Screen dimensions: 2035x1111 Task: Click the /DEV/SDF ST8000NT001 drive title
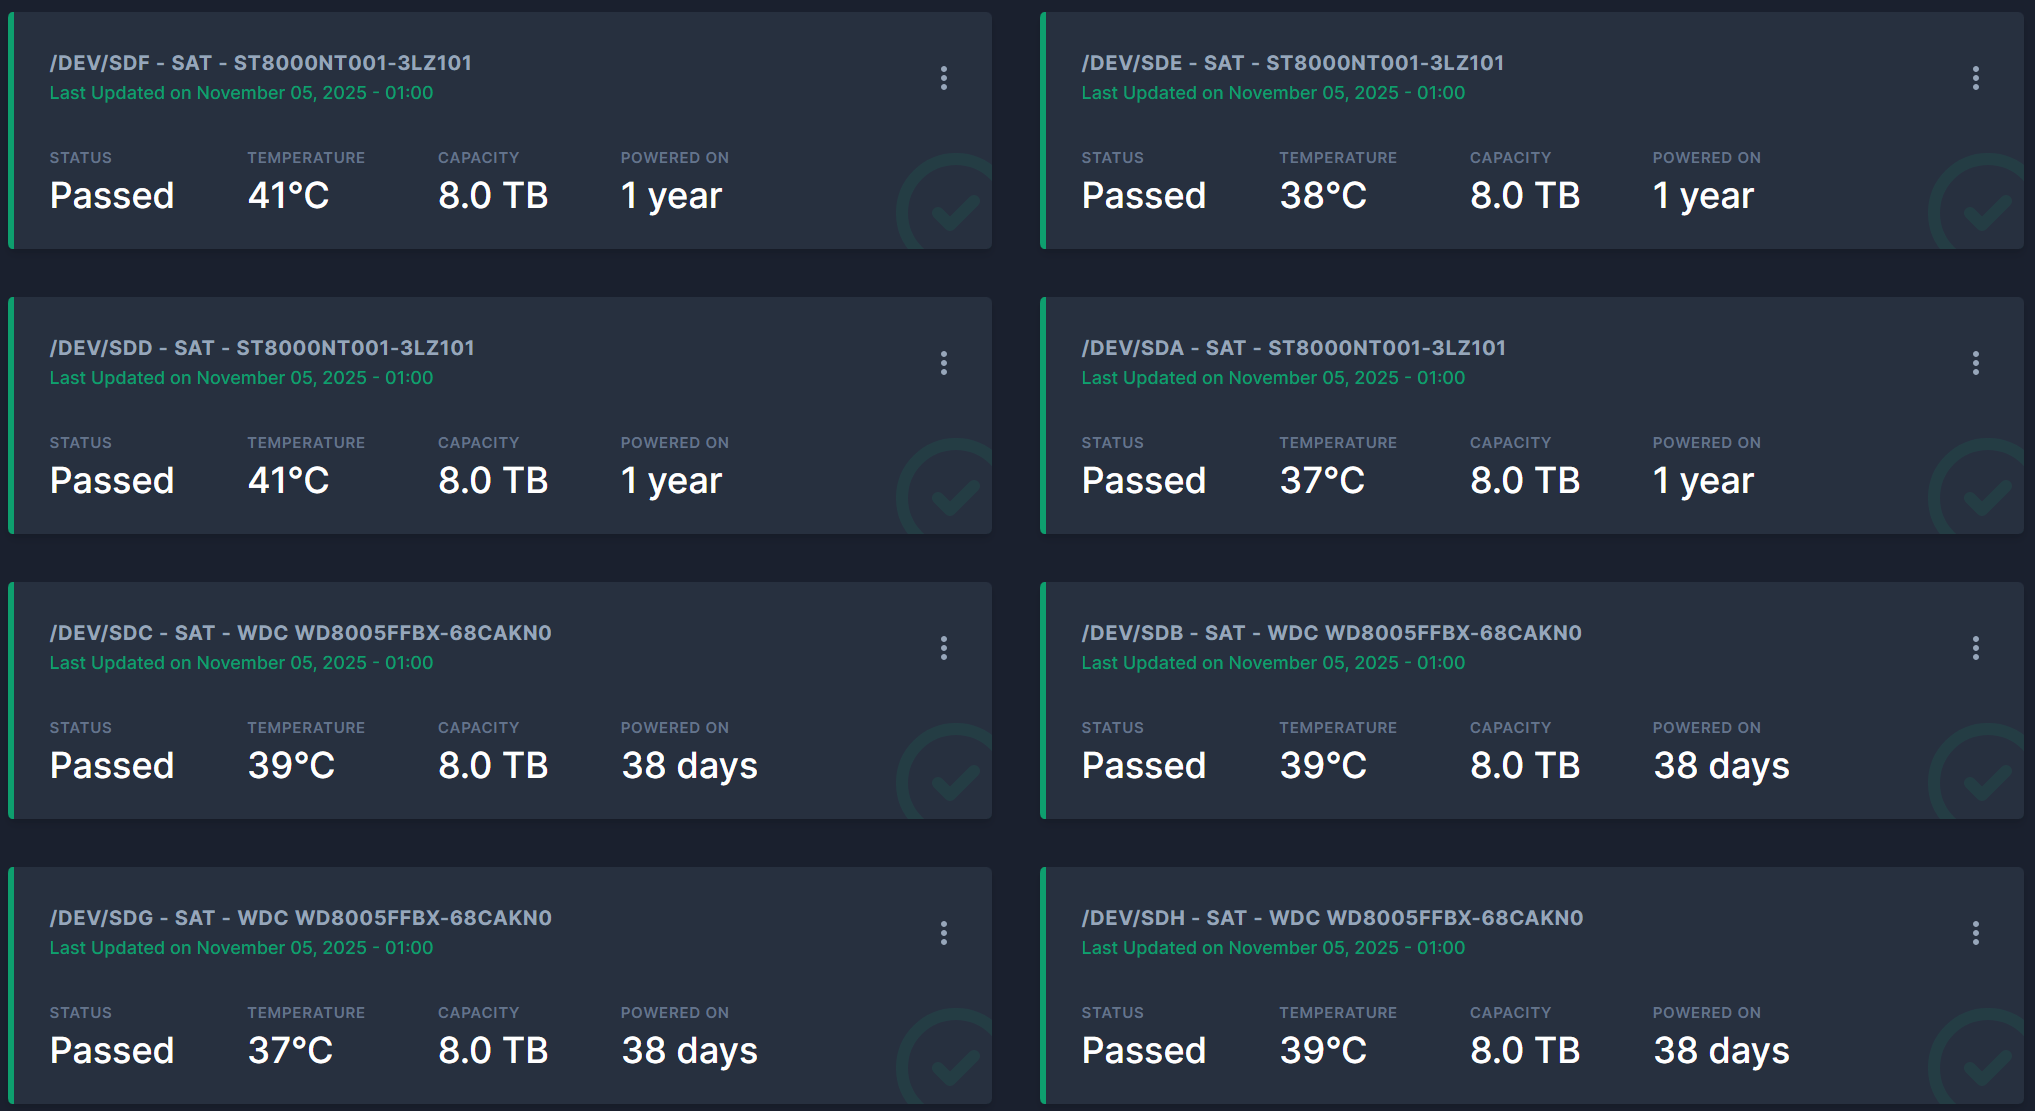click(261, 63)
